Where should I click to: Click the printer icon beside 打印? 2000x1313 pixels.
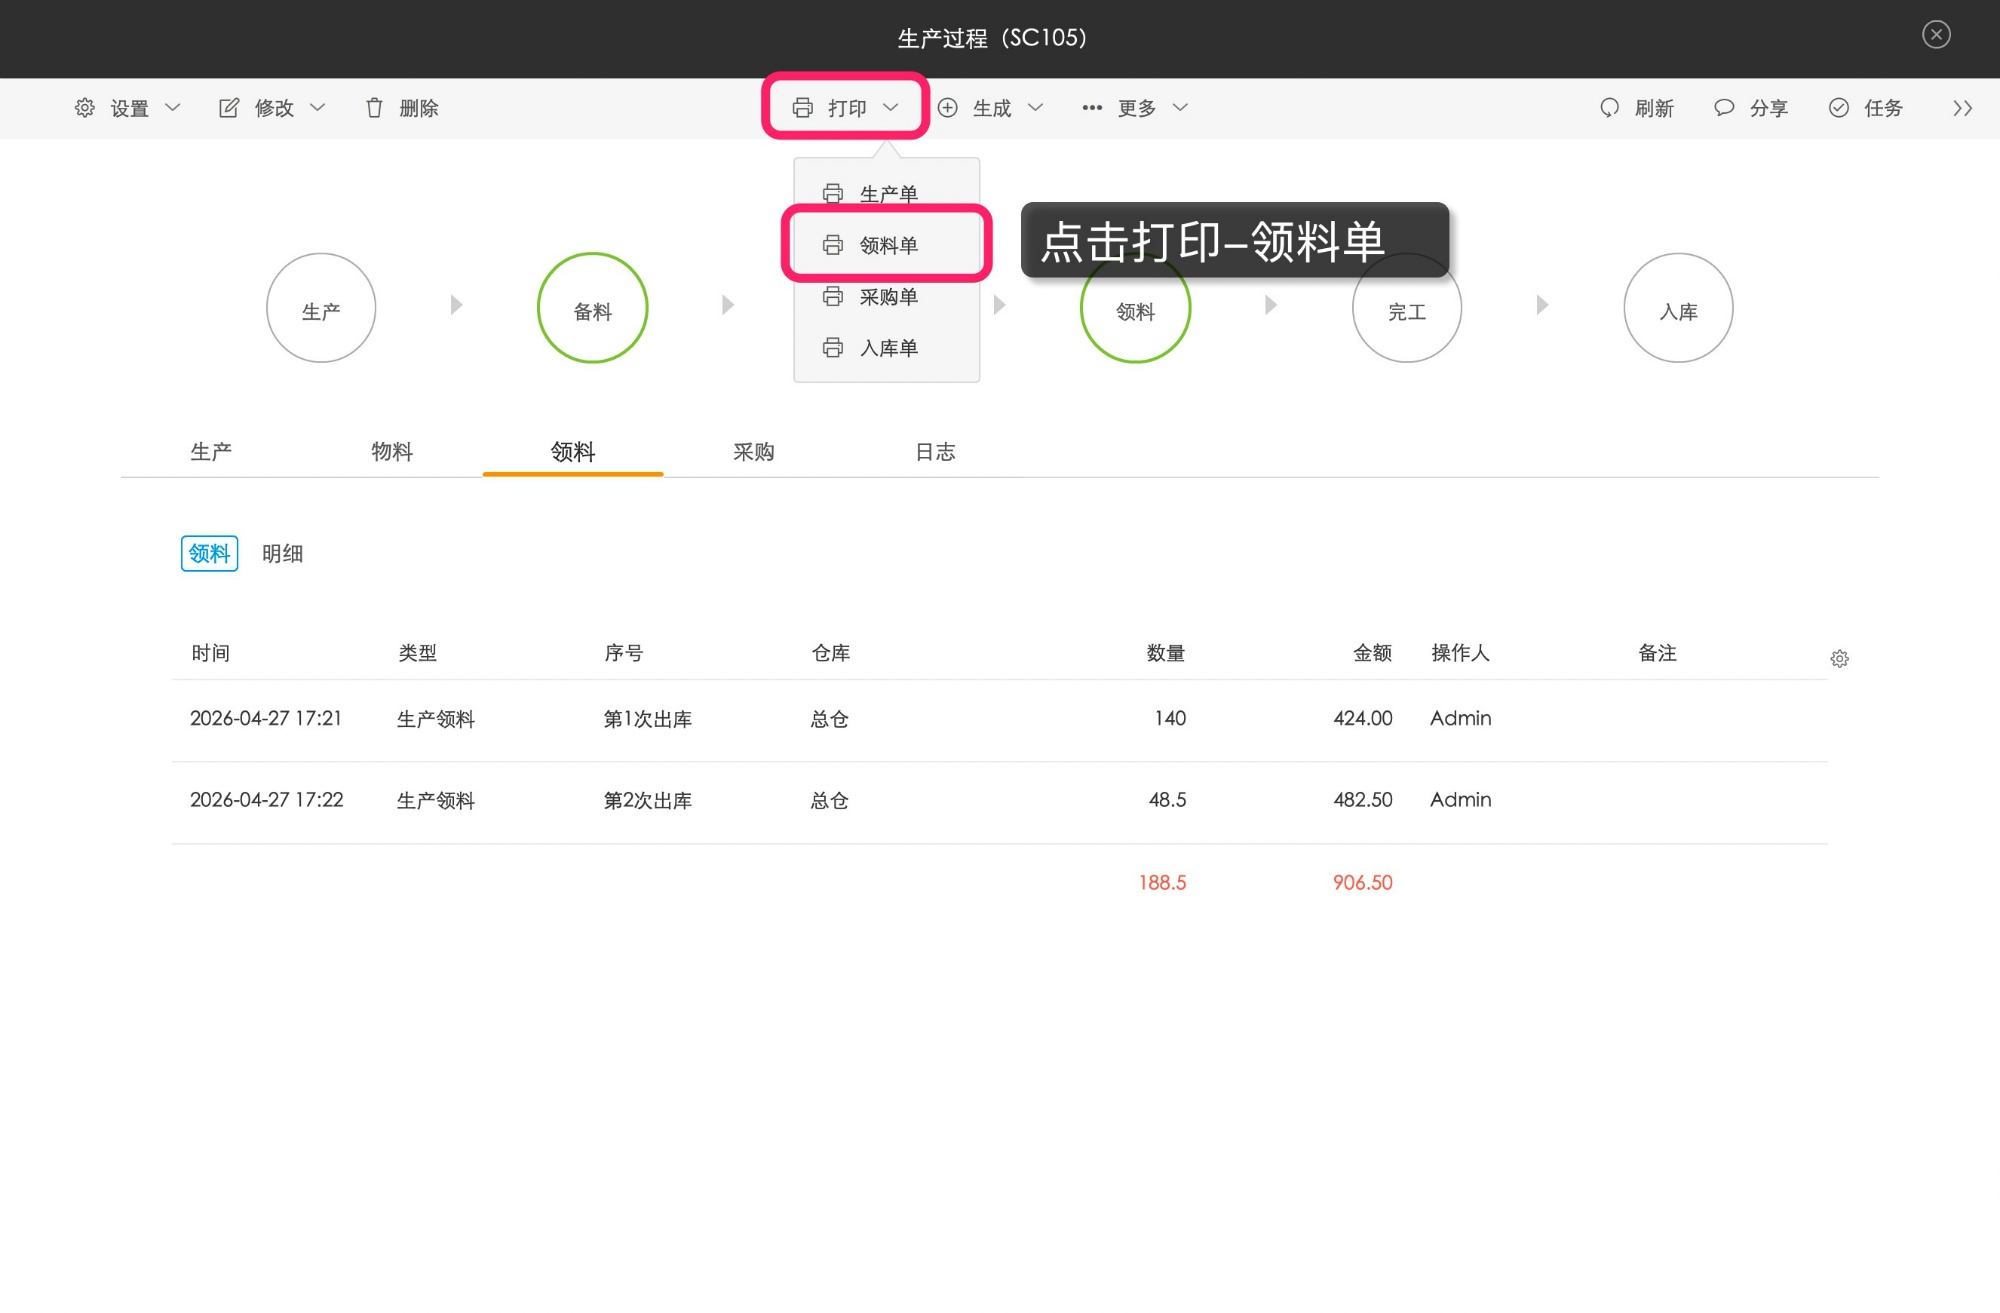802,107
